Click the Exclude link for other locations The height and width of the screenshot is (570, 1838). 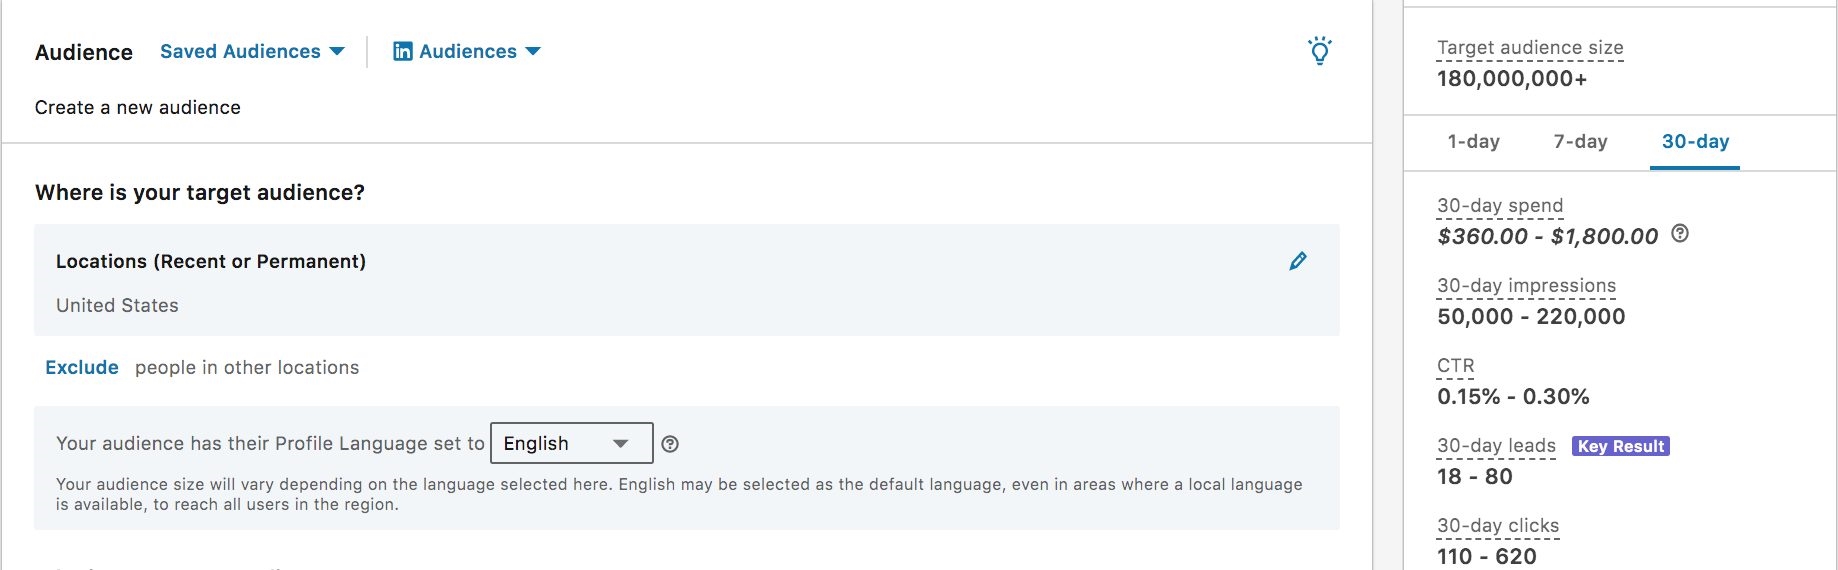click(82, 367)
